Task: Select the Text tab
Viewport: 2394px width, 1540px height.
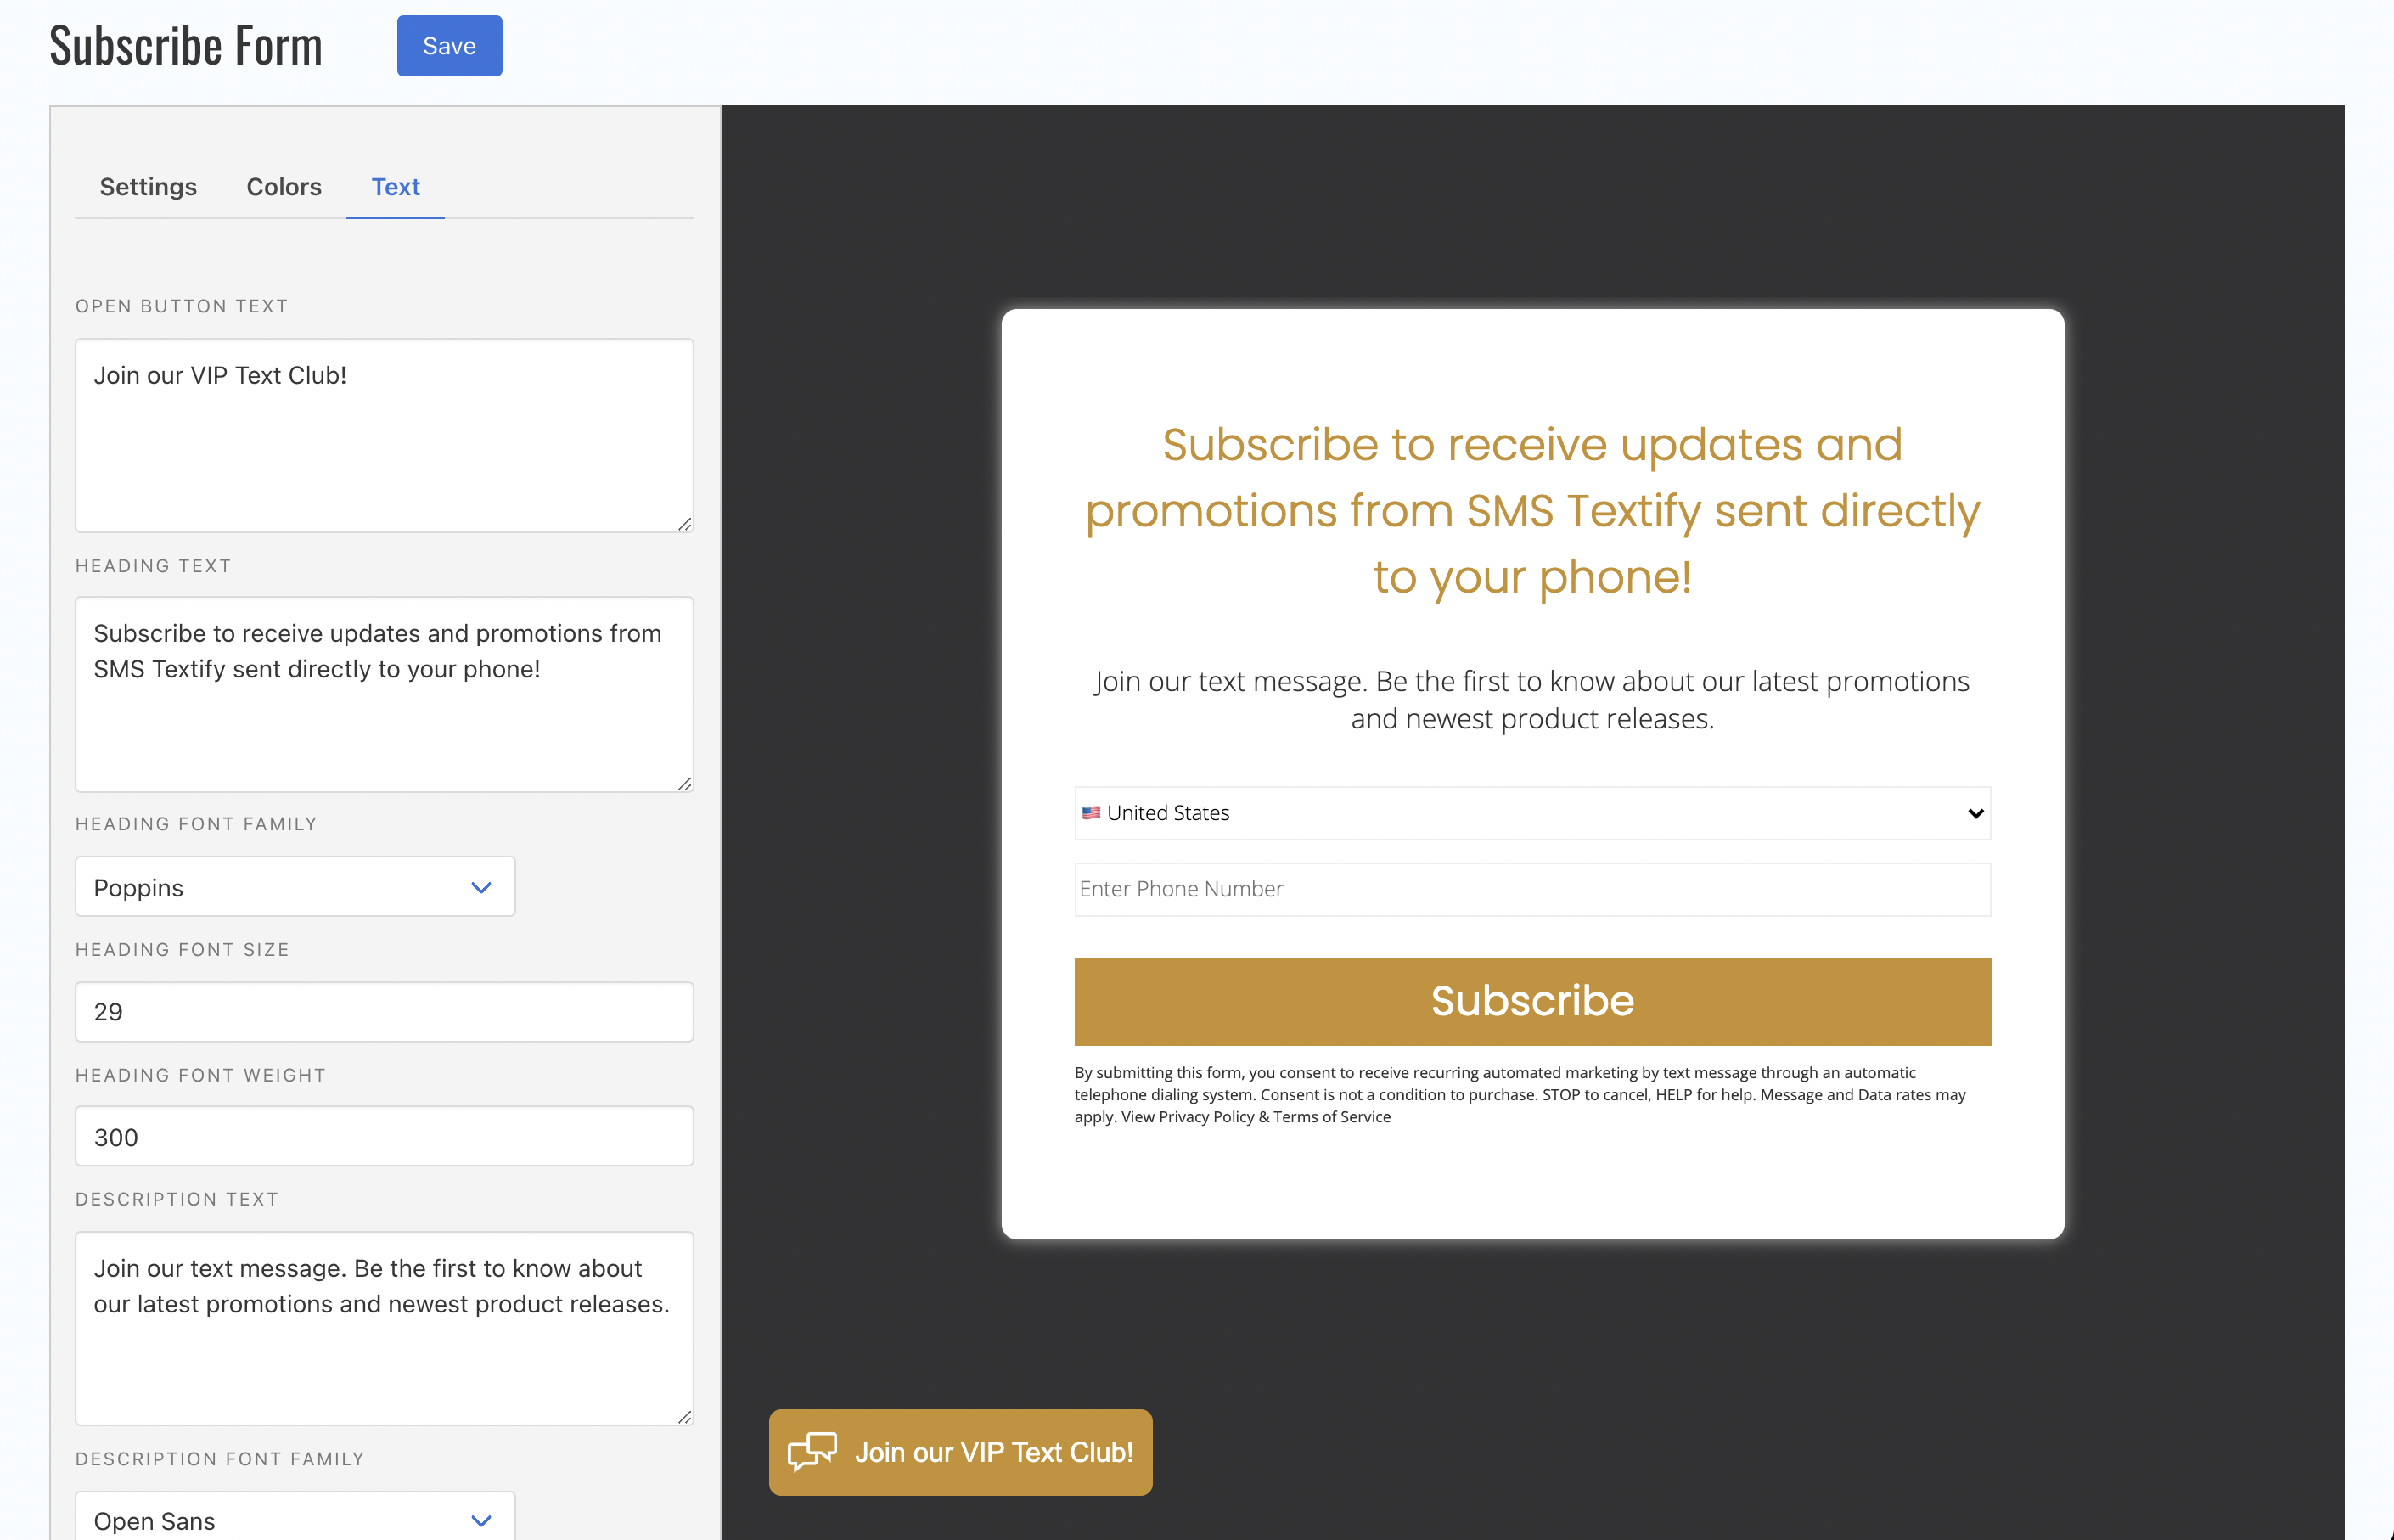Action: click(x=395, y=187)
